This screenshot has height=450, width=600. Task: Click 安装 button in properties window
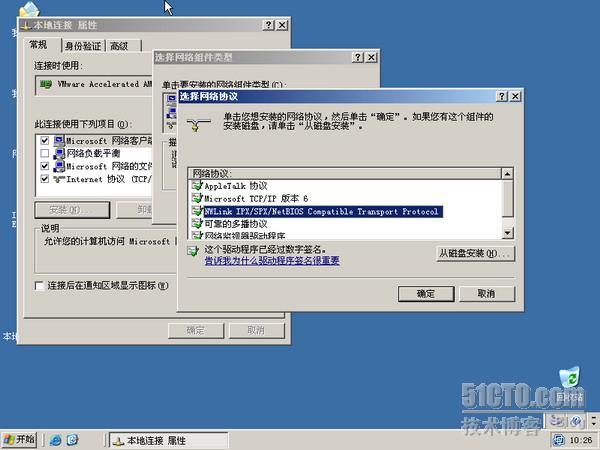click(72, 210)
